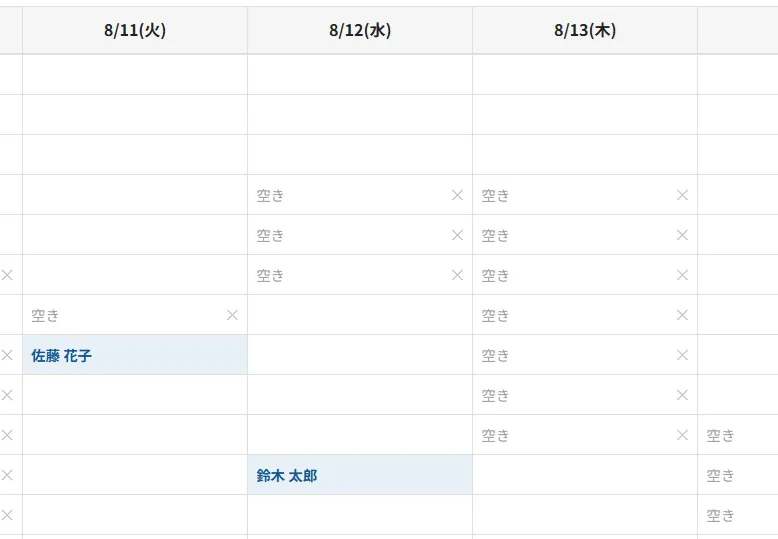Remove sixth 空き slot on 8/13(木)

pyautogui.click(x=682, y=395)
